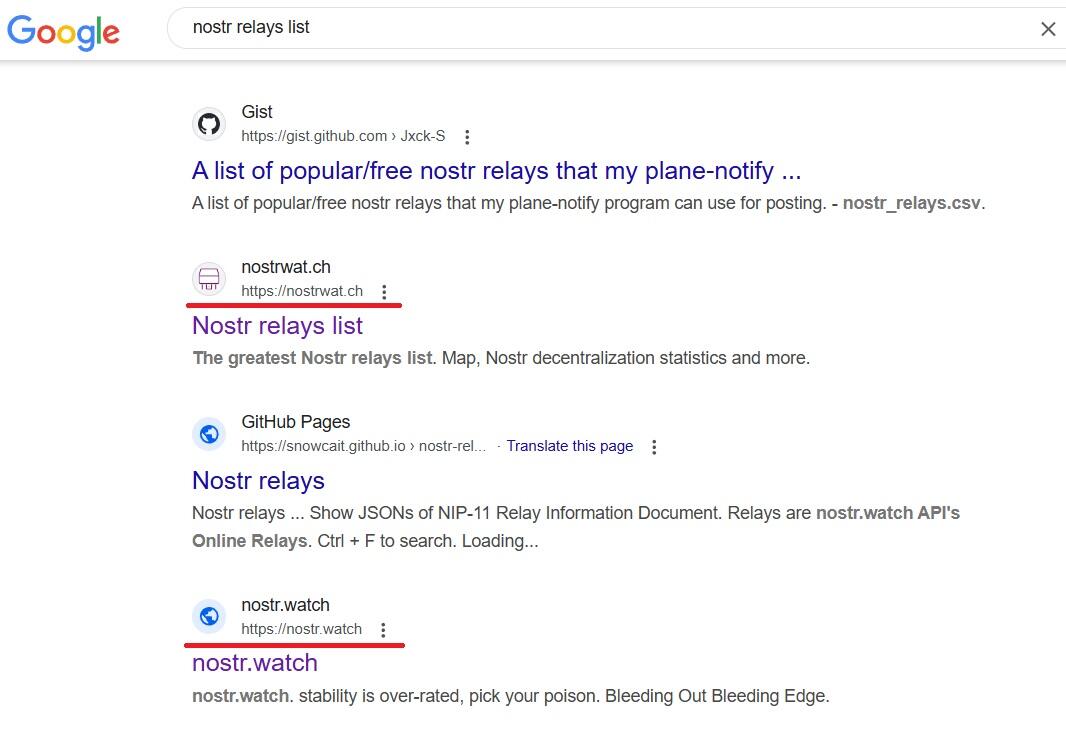Open more options for Gist result
This screenshot has height=740, width=1066.
click(x=467, y=137)
